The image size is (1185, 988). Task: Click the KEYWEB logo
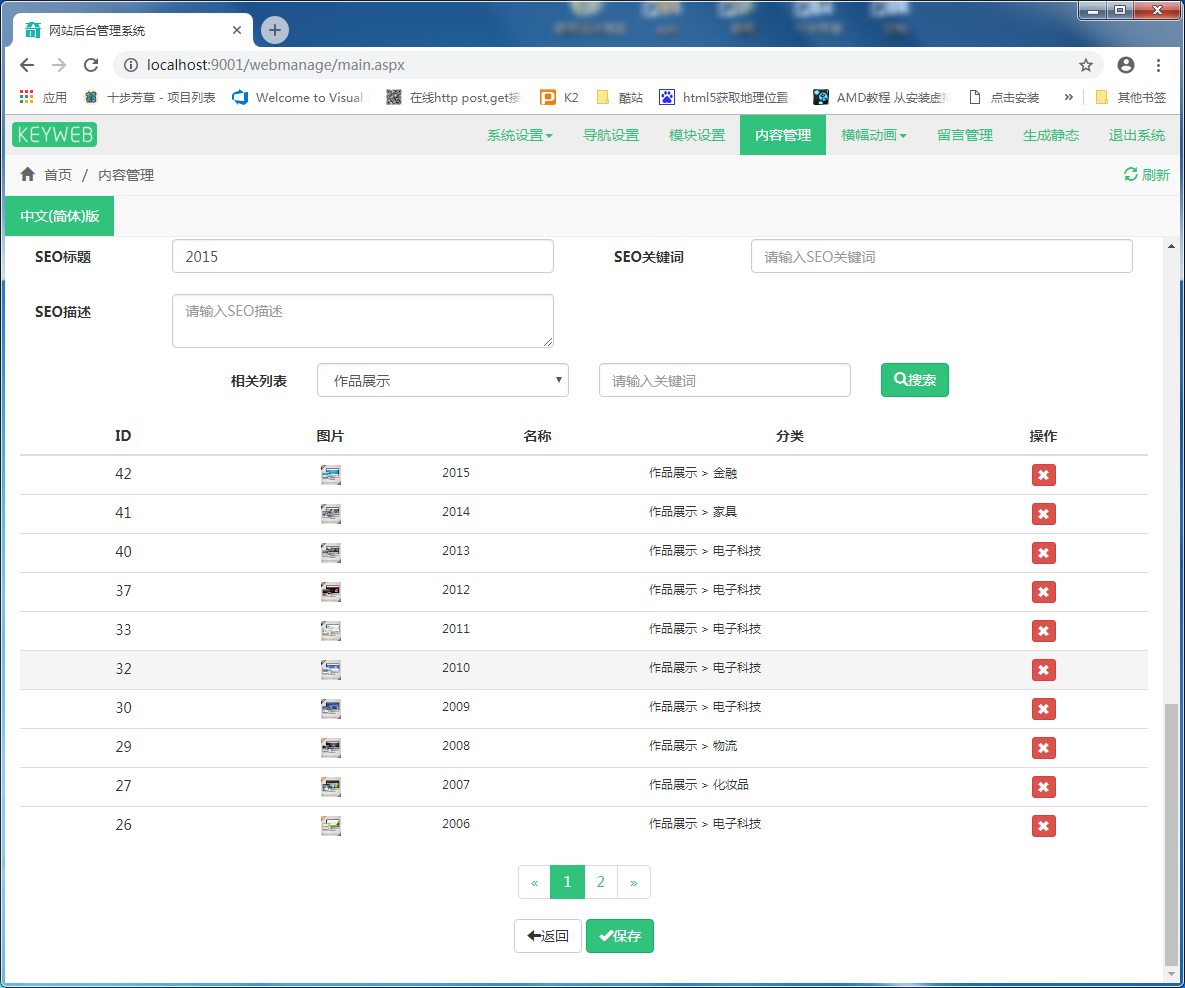(54, 135)
